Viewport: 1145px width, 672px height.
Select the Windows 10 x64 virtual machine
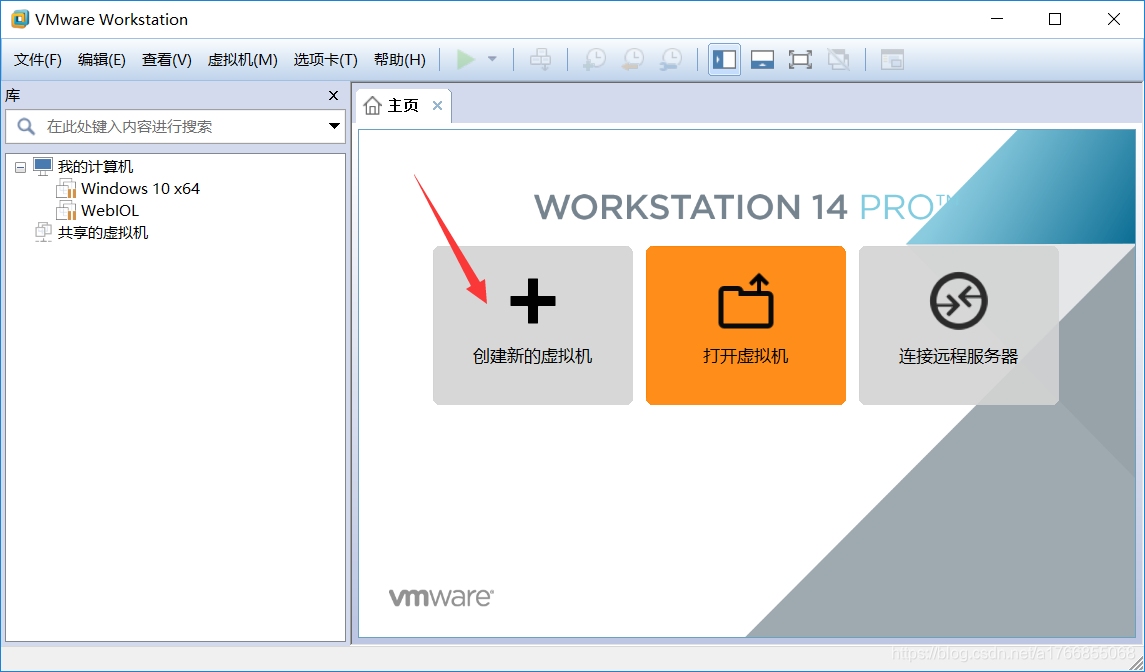point(140,188)
